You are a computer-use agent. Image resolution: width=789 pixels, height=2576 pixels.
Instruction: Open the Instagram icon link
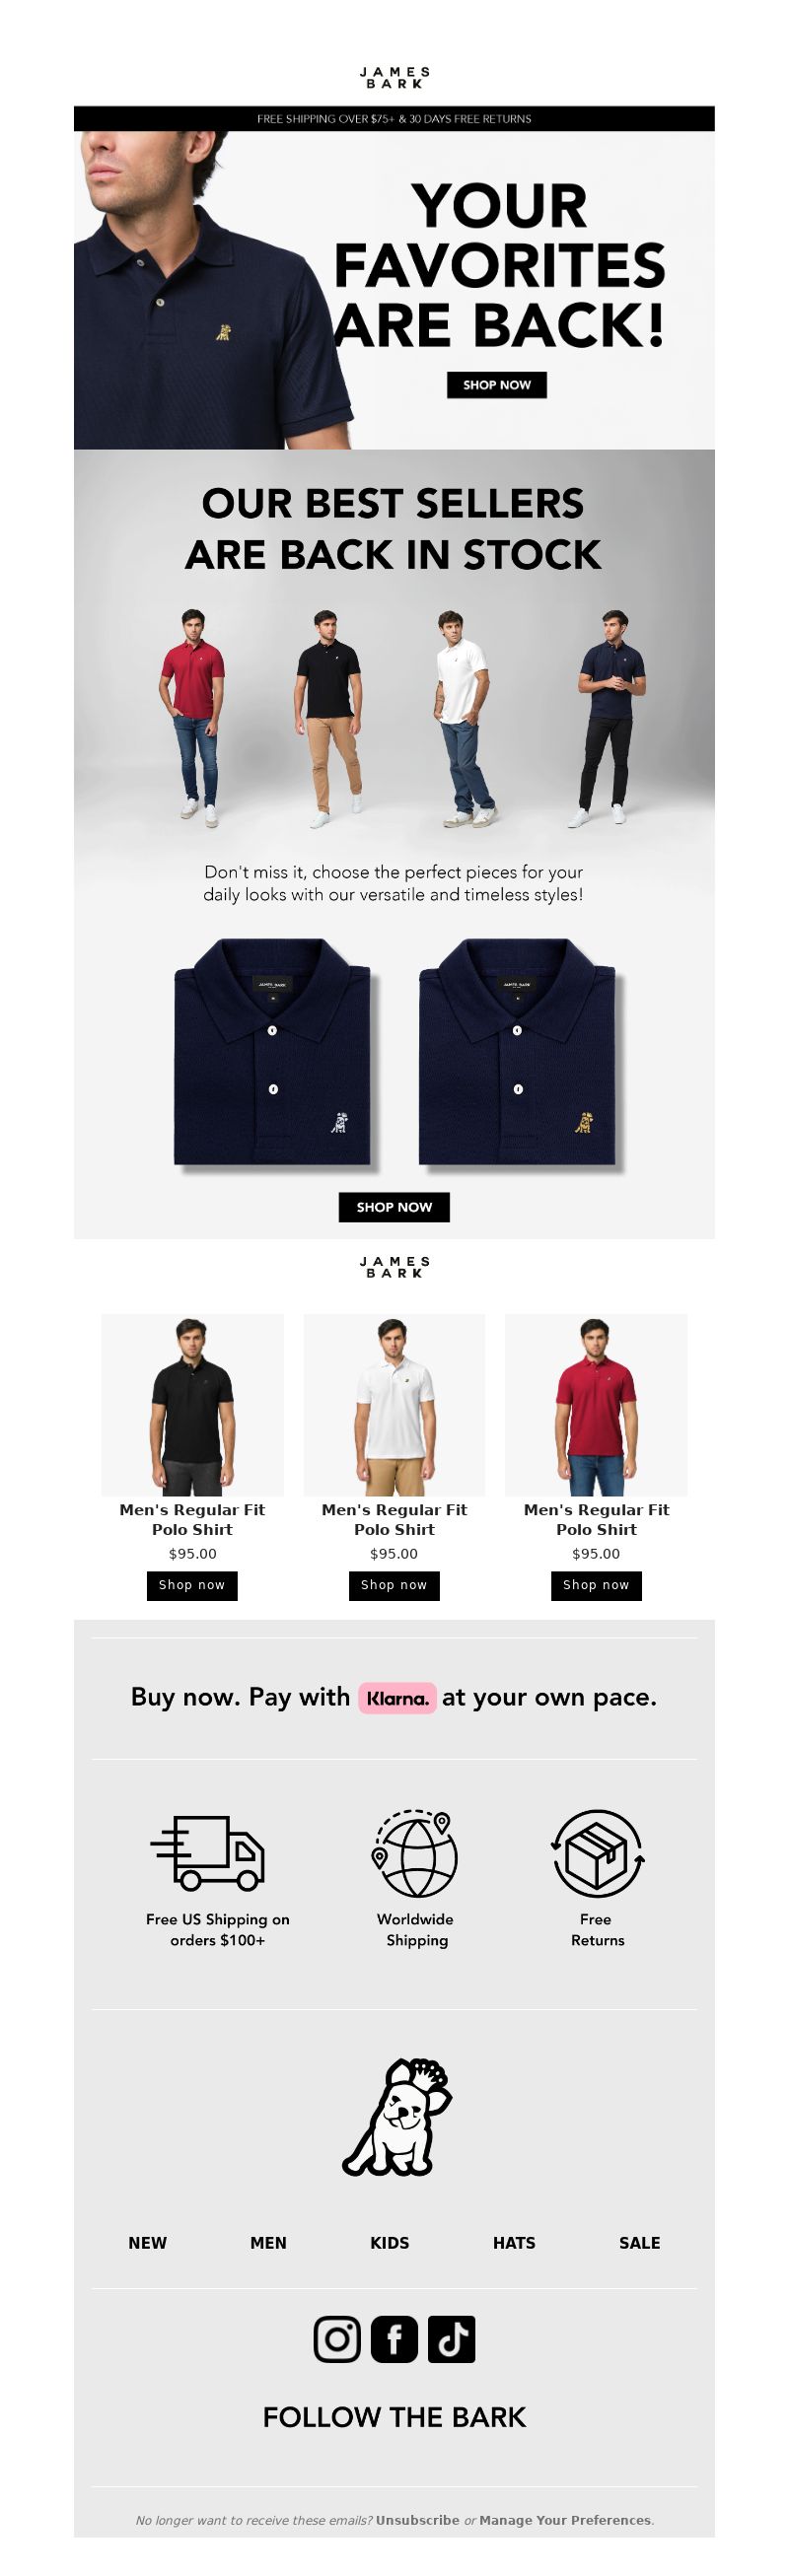pyautogui.click(x=337, y=2339)
